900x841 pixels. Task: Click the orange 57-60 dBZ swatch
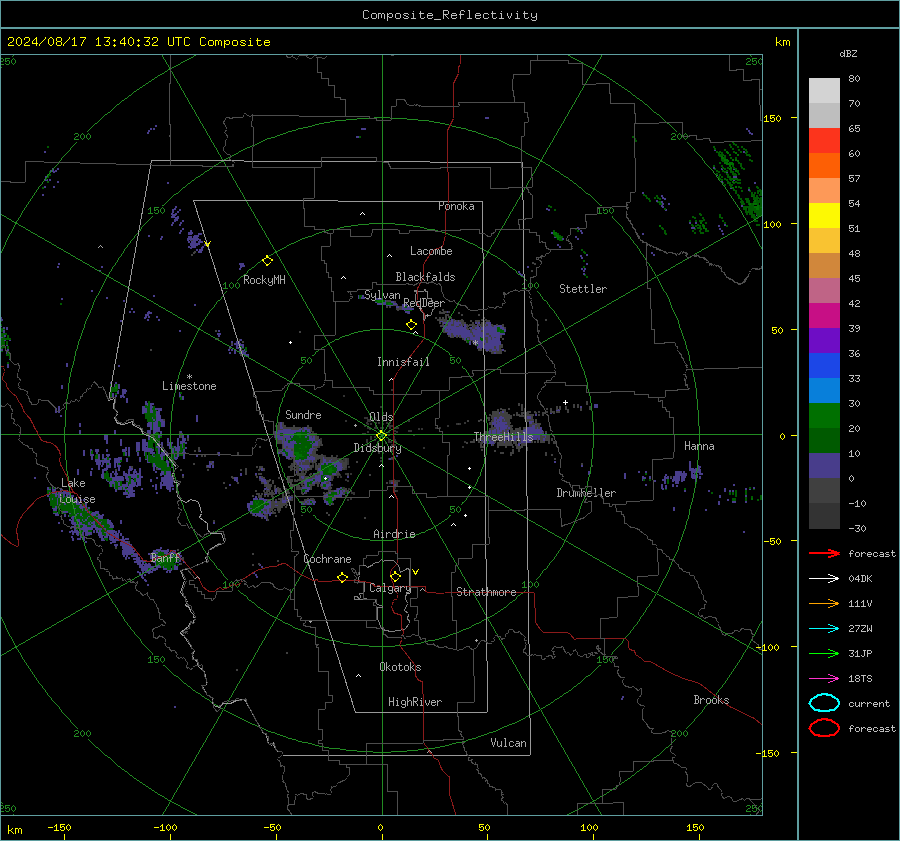[x=824, y=166]
